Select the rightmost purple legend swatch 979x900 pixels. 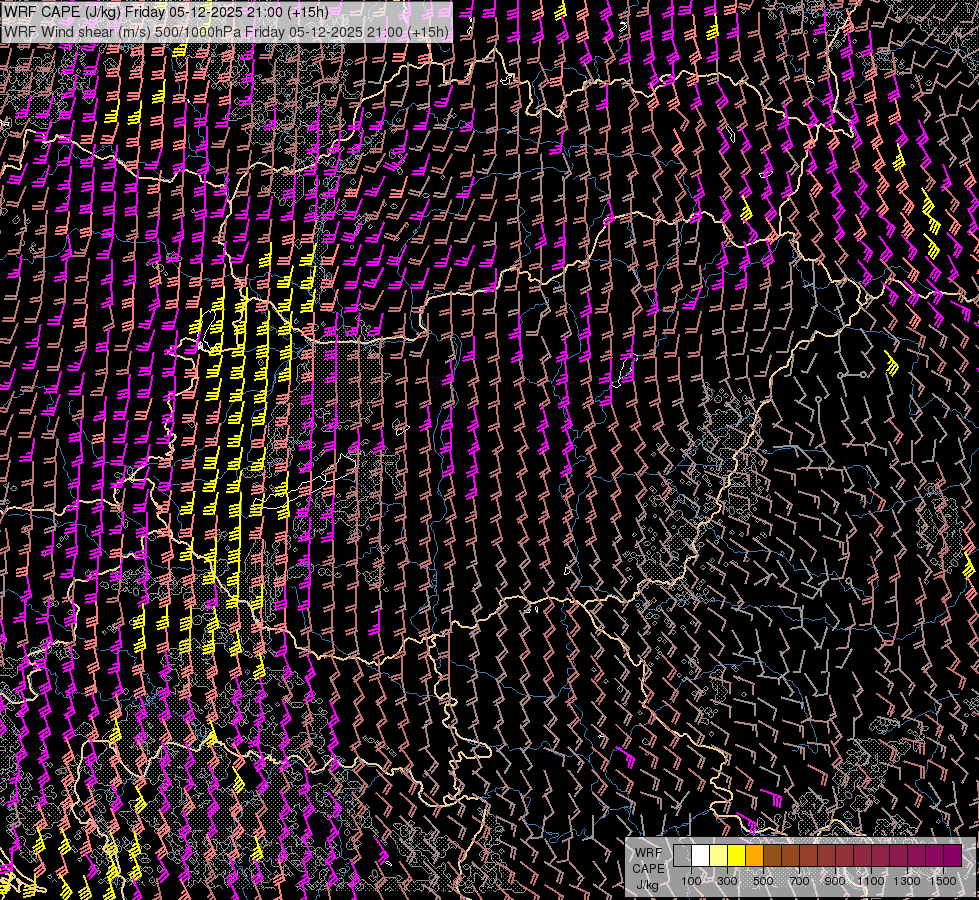pyautogui.click(x=952, y=855)
